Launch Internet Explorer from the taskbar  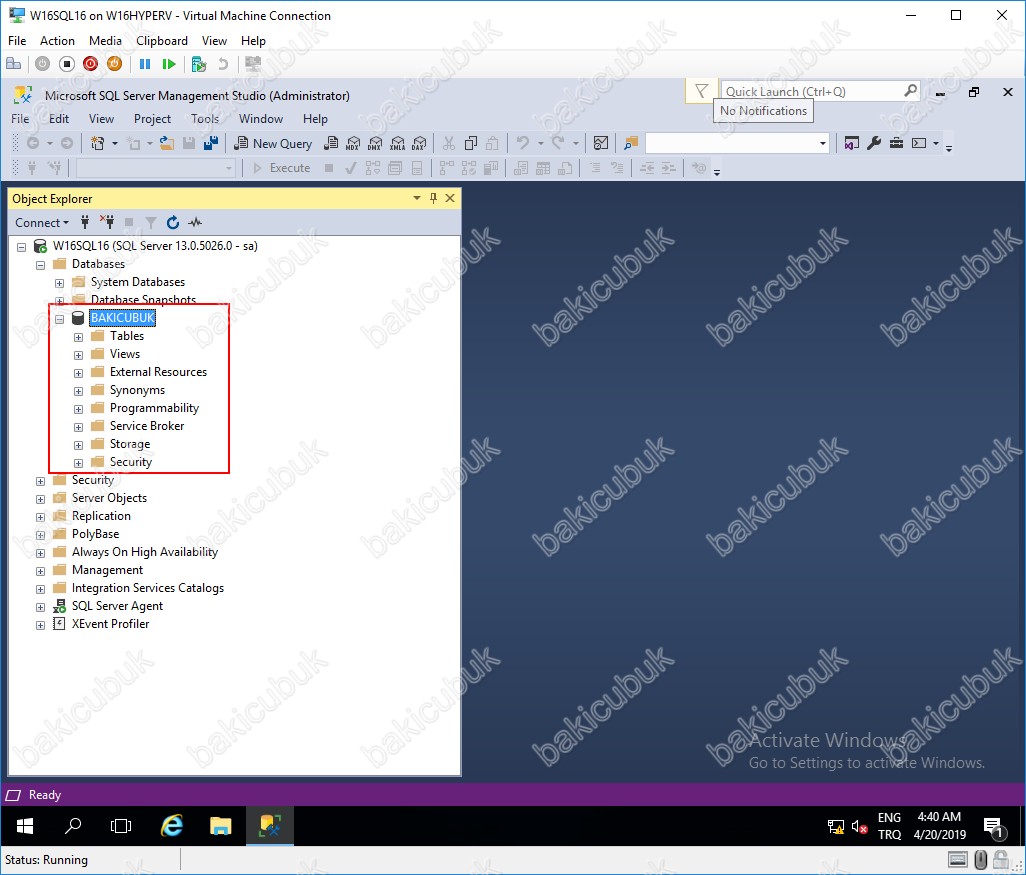coord(171,826)
